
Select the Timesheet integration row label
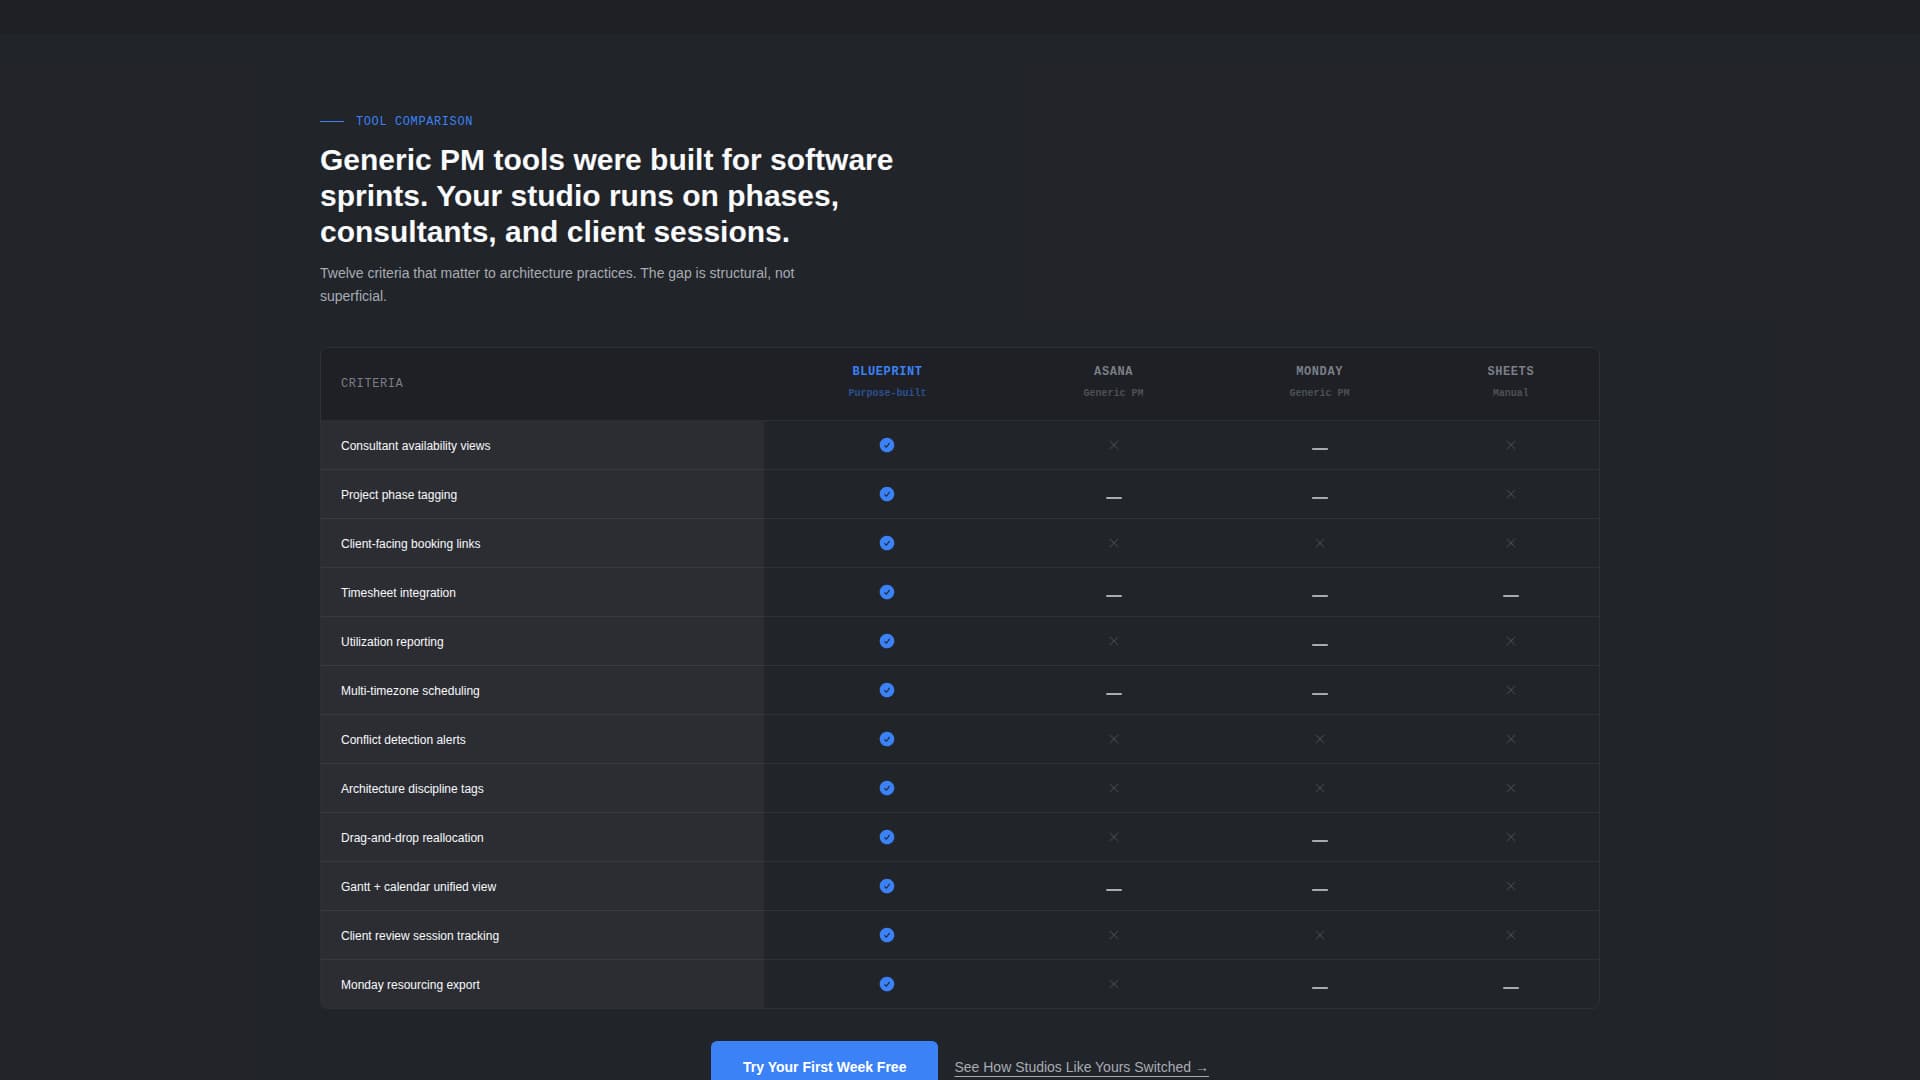click(x=398, y=593)
